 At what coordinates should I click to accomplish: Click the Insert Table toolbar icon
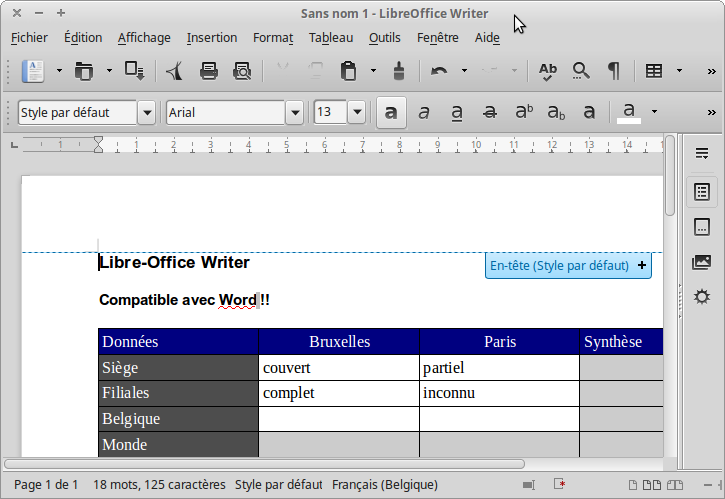click(654, 71)
